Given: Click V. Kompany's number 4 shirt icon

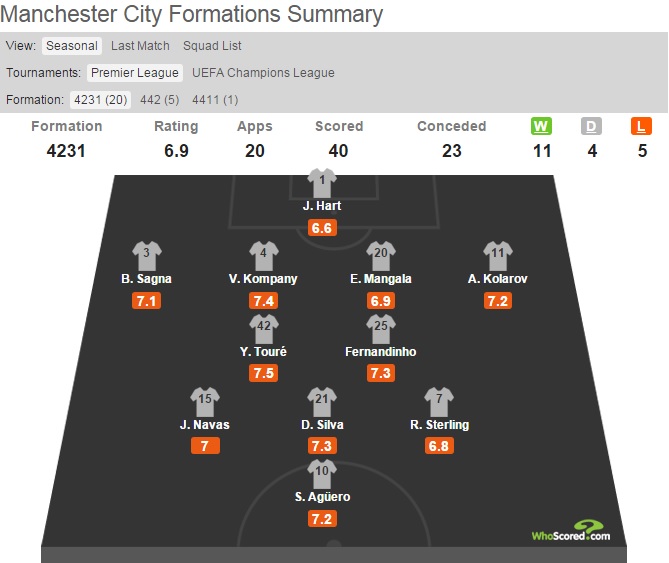Looking at the screenshot, I should pos(263,255).
